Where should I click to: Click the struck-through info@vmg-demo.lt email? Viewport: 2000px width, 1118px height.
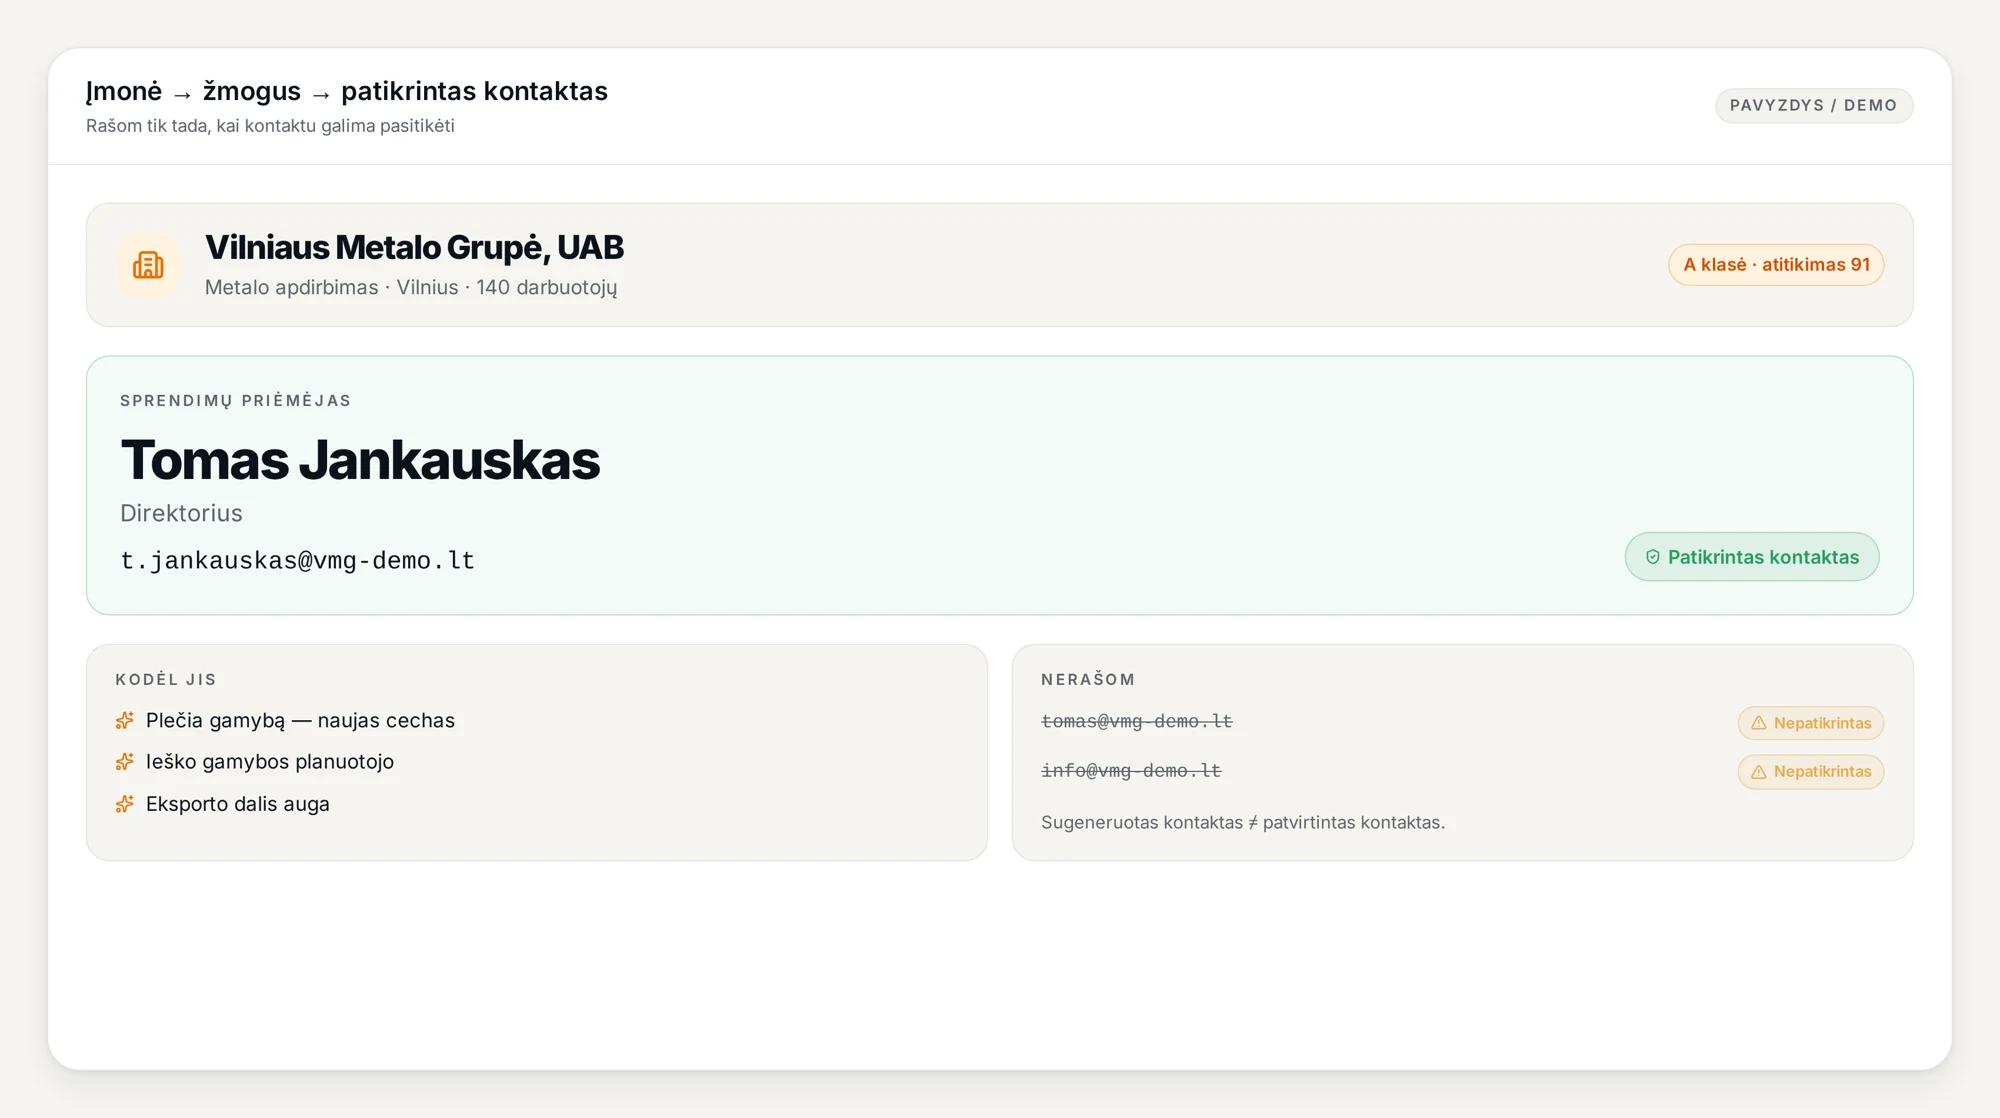[x=1131, y=770]
